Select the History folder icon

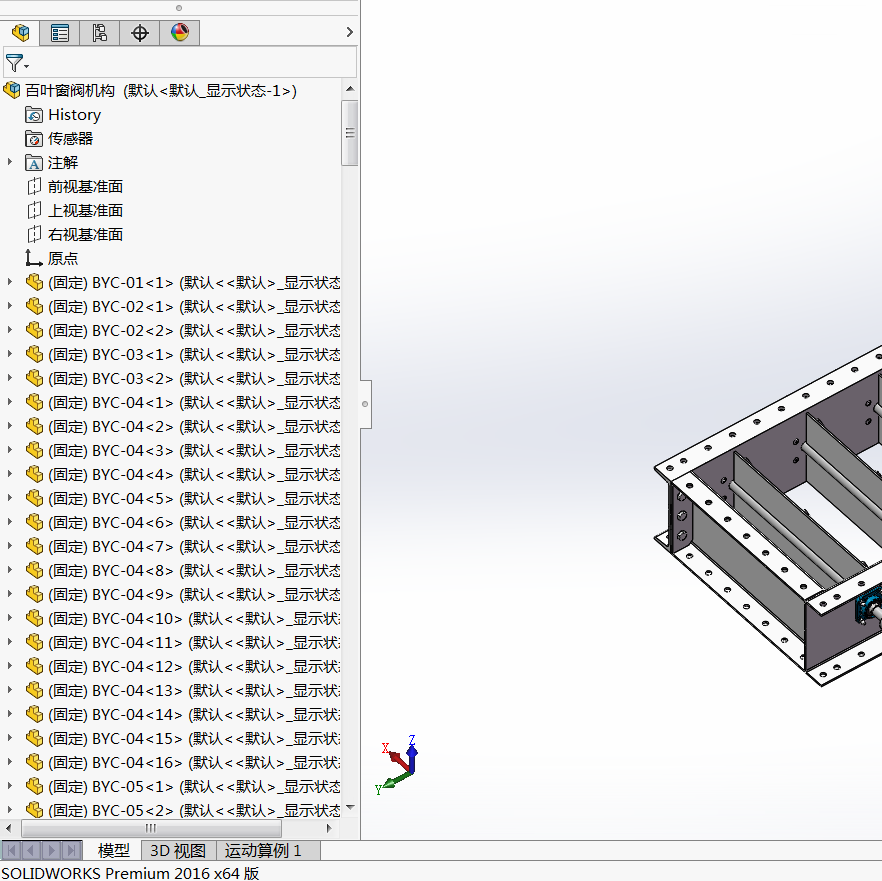(34, 115)
